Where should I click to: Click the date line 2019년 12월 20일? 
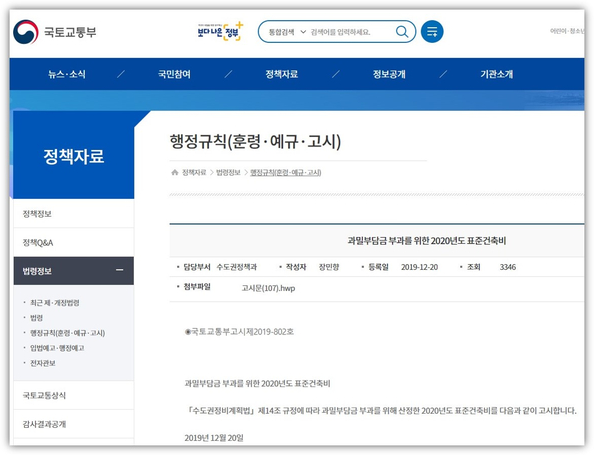pyautogui.click(x=214, y=438)
